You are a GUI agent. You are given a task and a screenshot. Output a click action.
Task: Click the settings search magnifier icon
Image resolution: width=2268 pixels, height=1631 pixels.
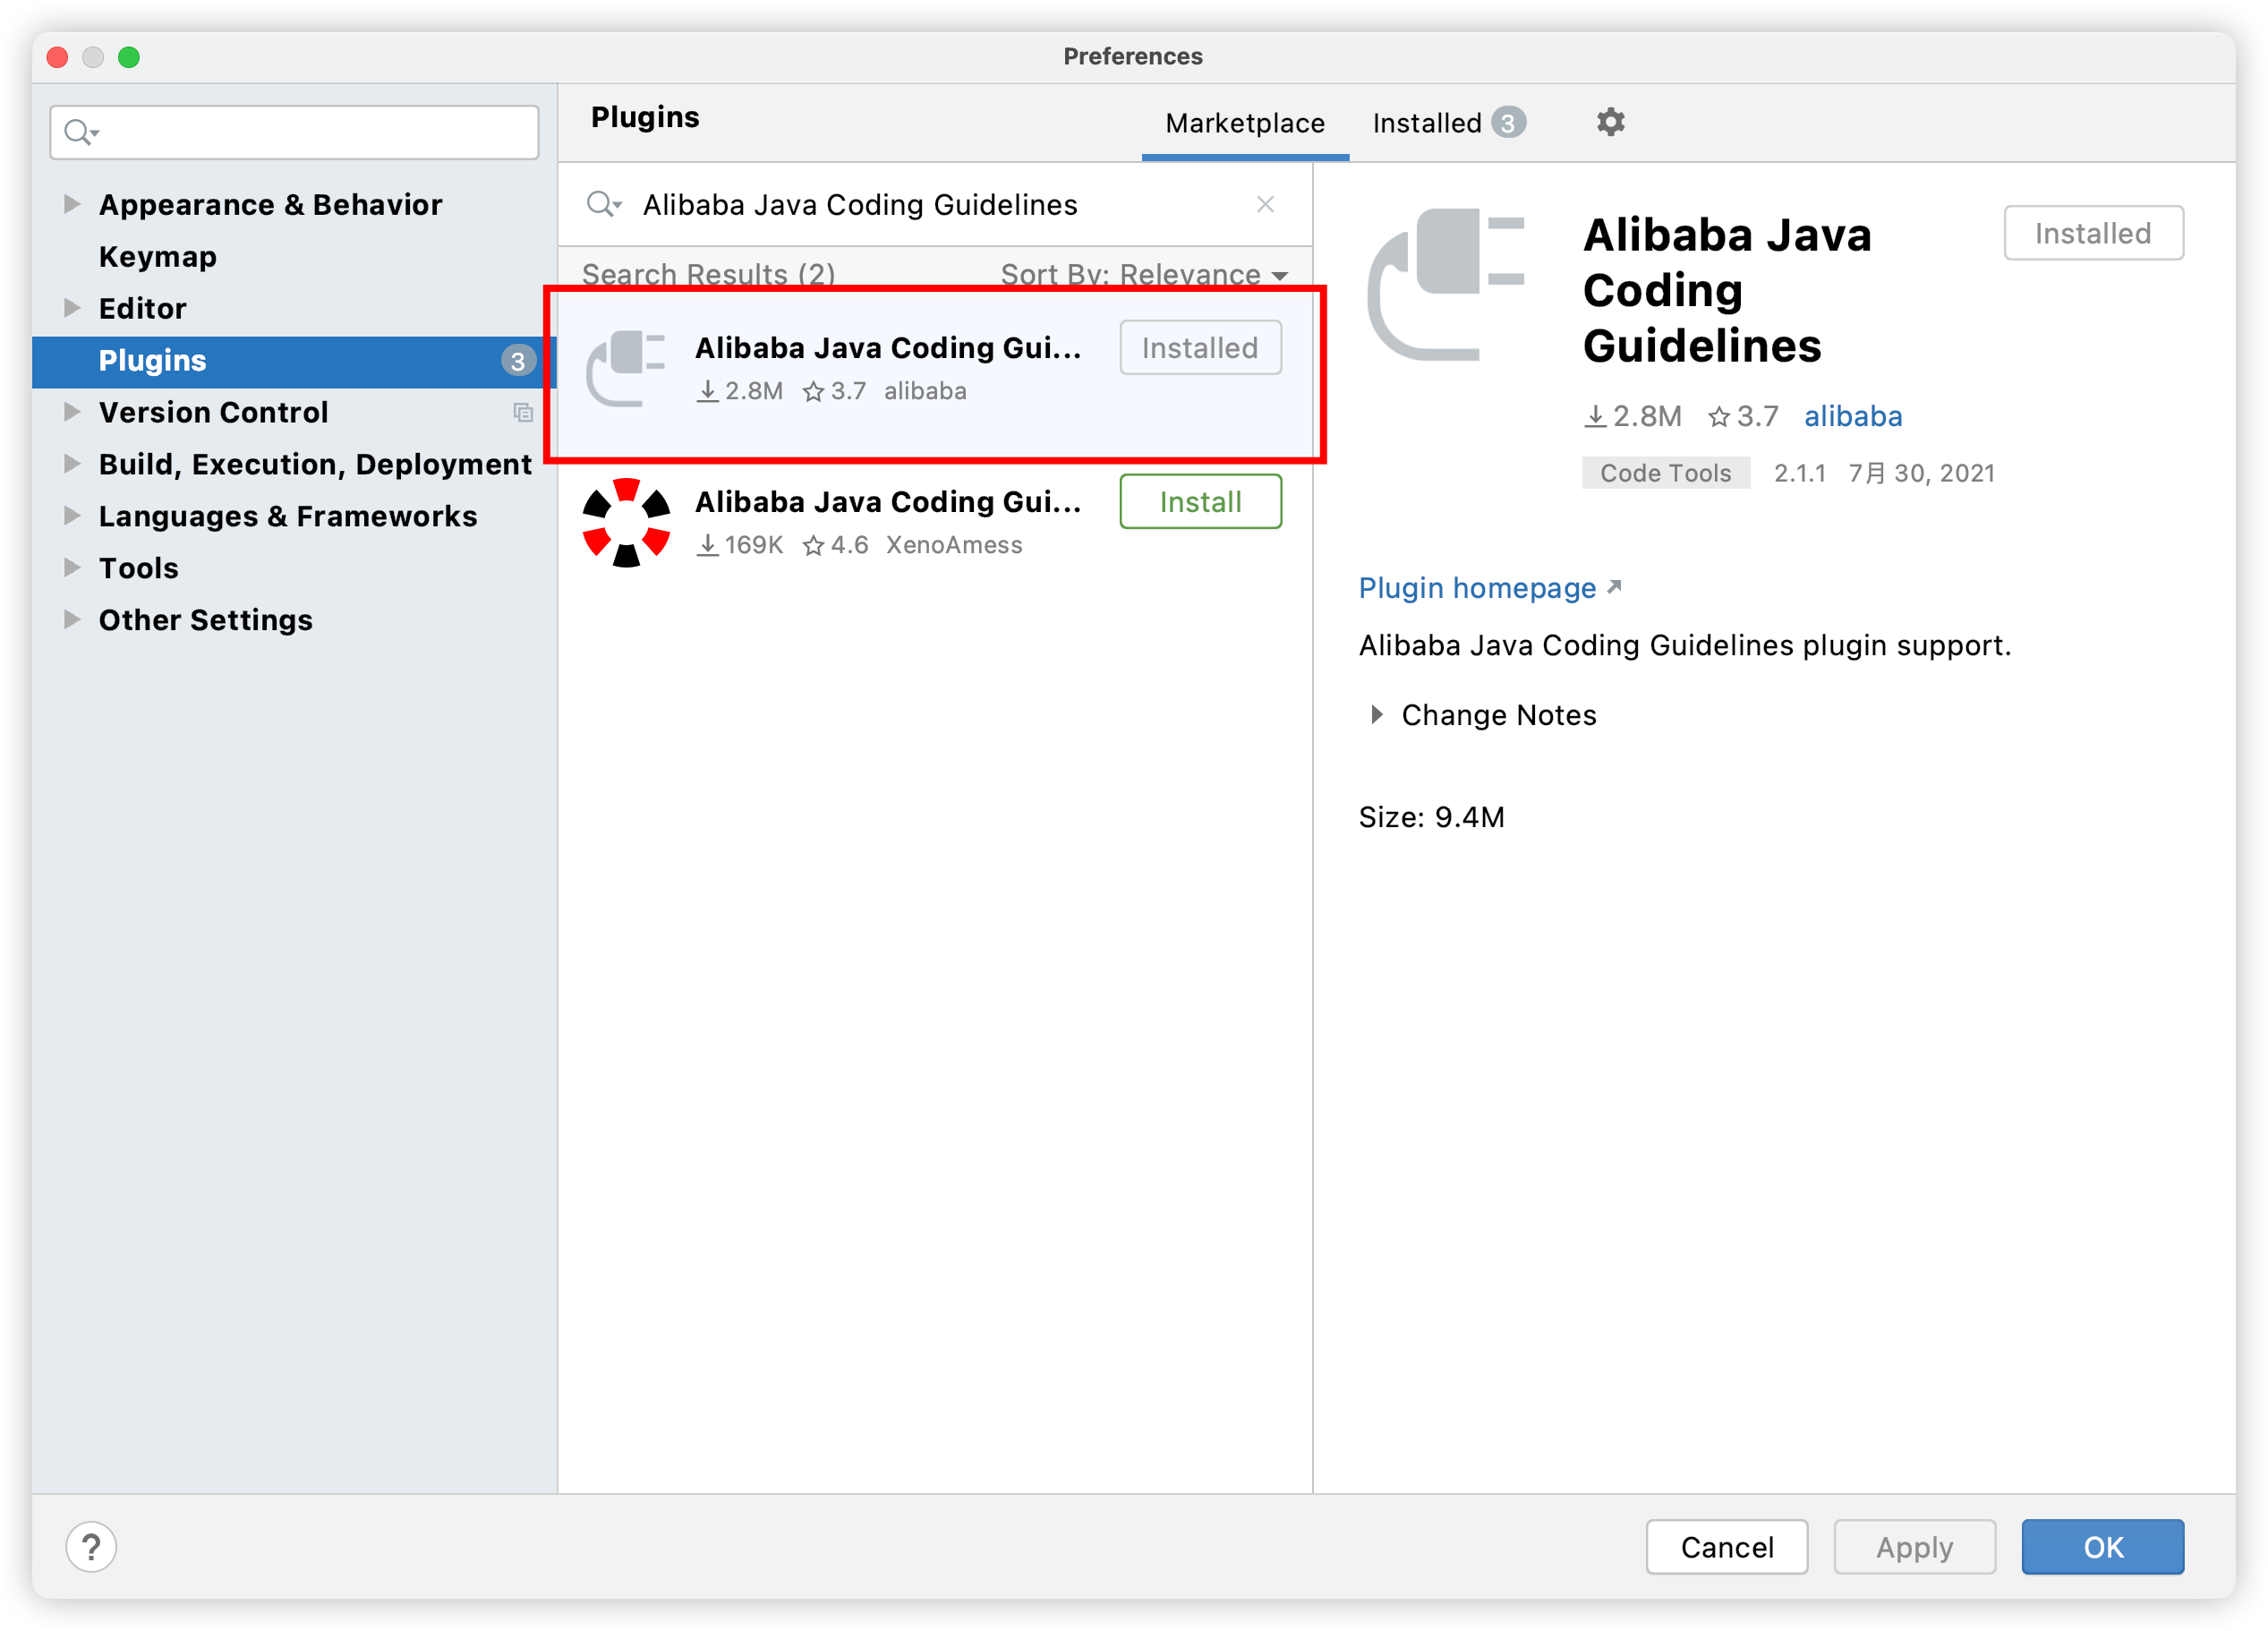point(79,131)
